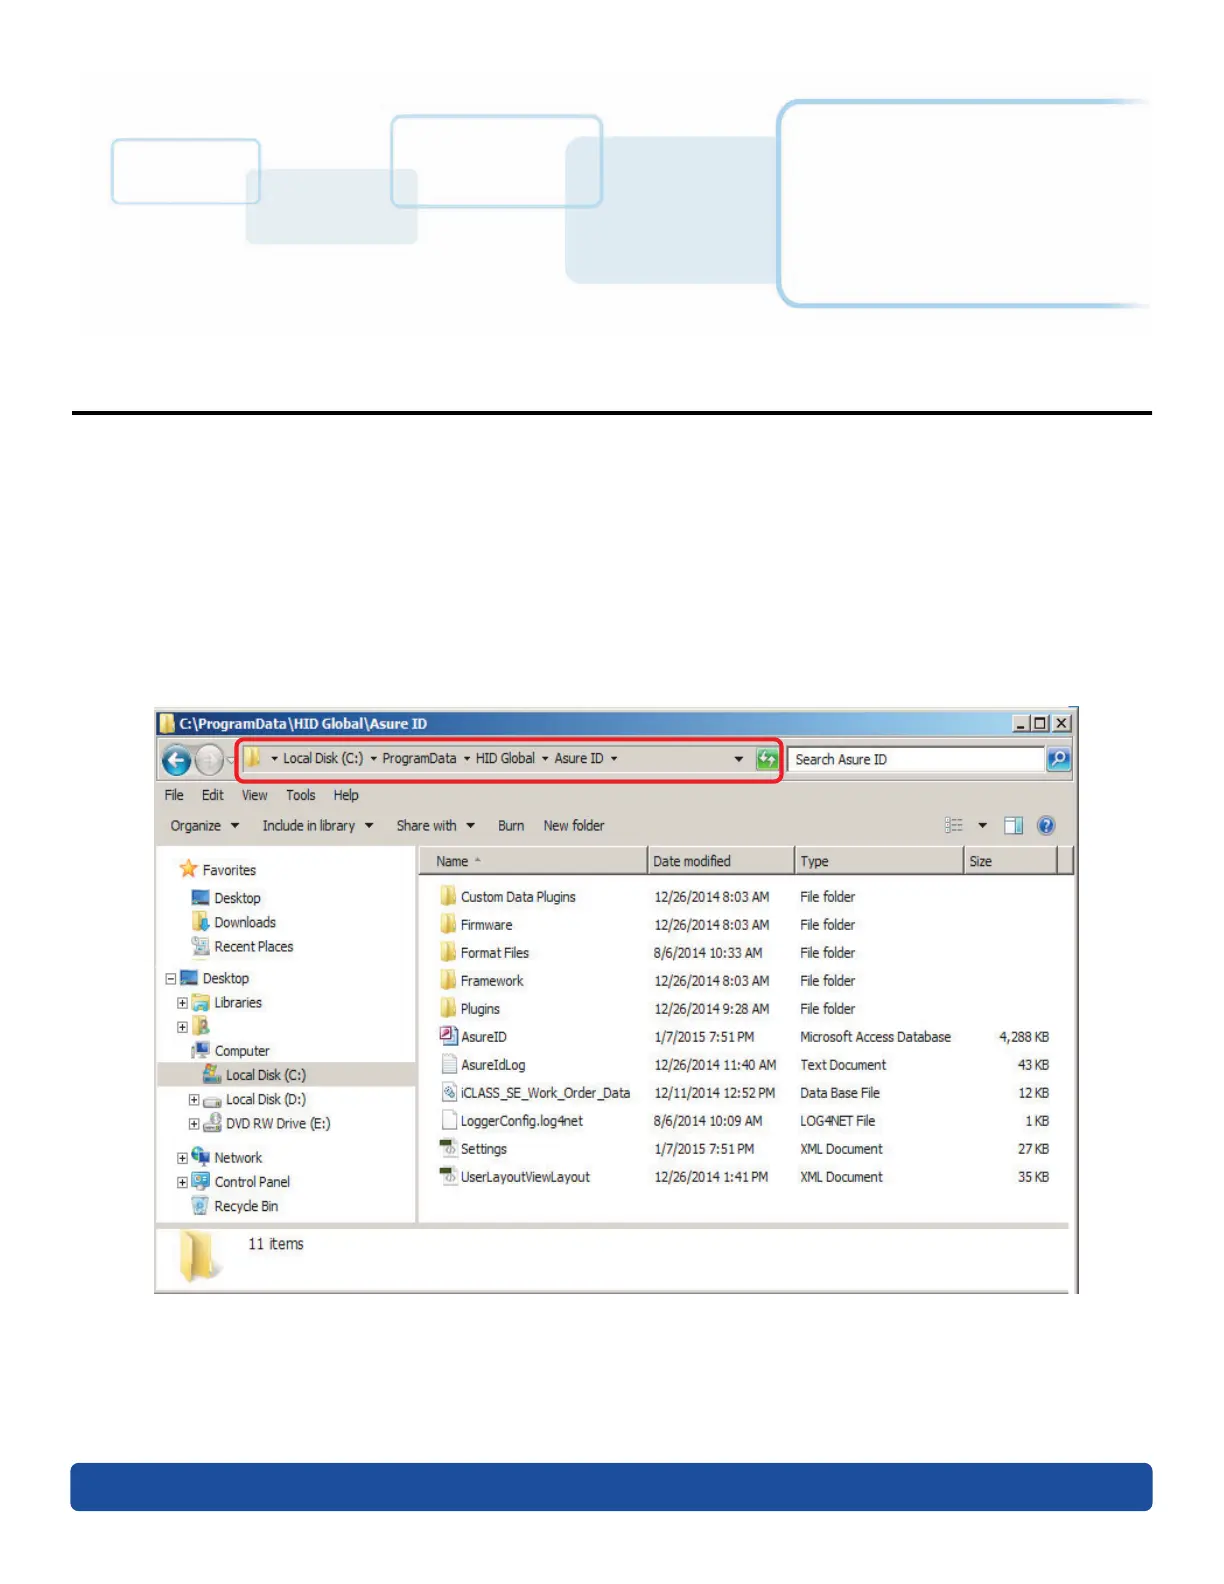Viewport: 1224px width, 1584px height.
Task: Click the AsureID Access database icon
Action: pyautogui.click(x=449, y=1036)
